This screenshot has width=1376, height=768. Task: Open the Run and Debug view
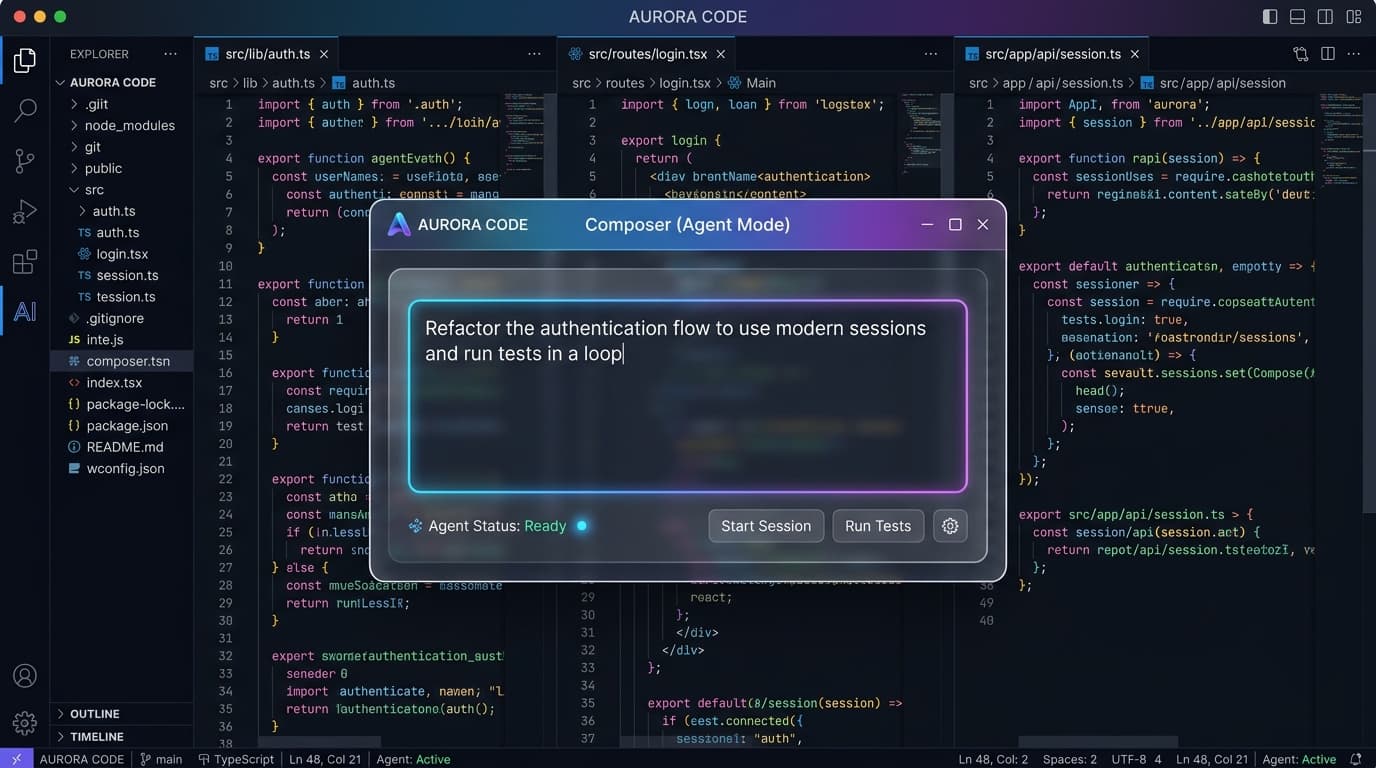[x=25, y=212]
